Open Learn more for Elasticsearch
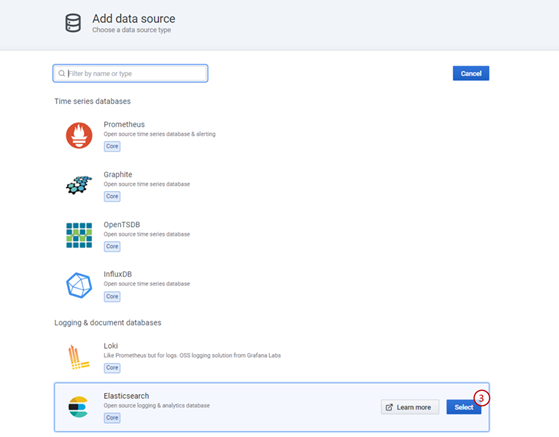559x437 pixels. pos(410,407)
